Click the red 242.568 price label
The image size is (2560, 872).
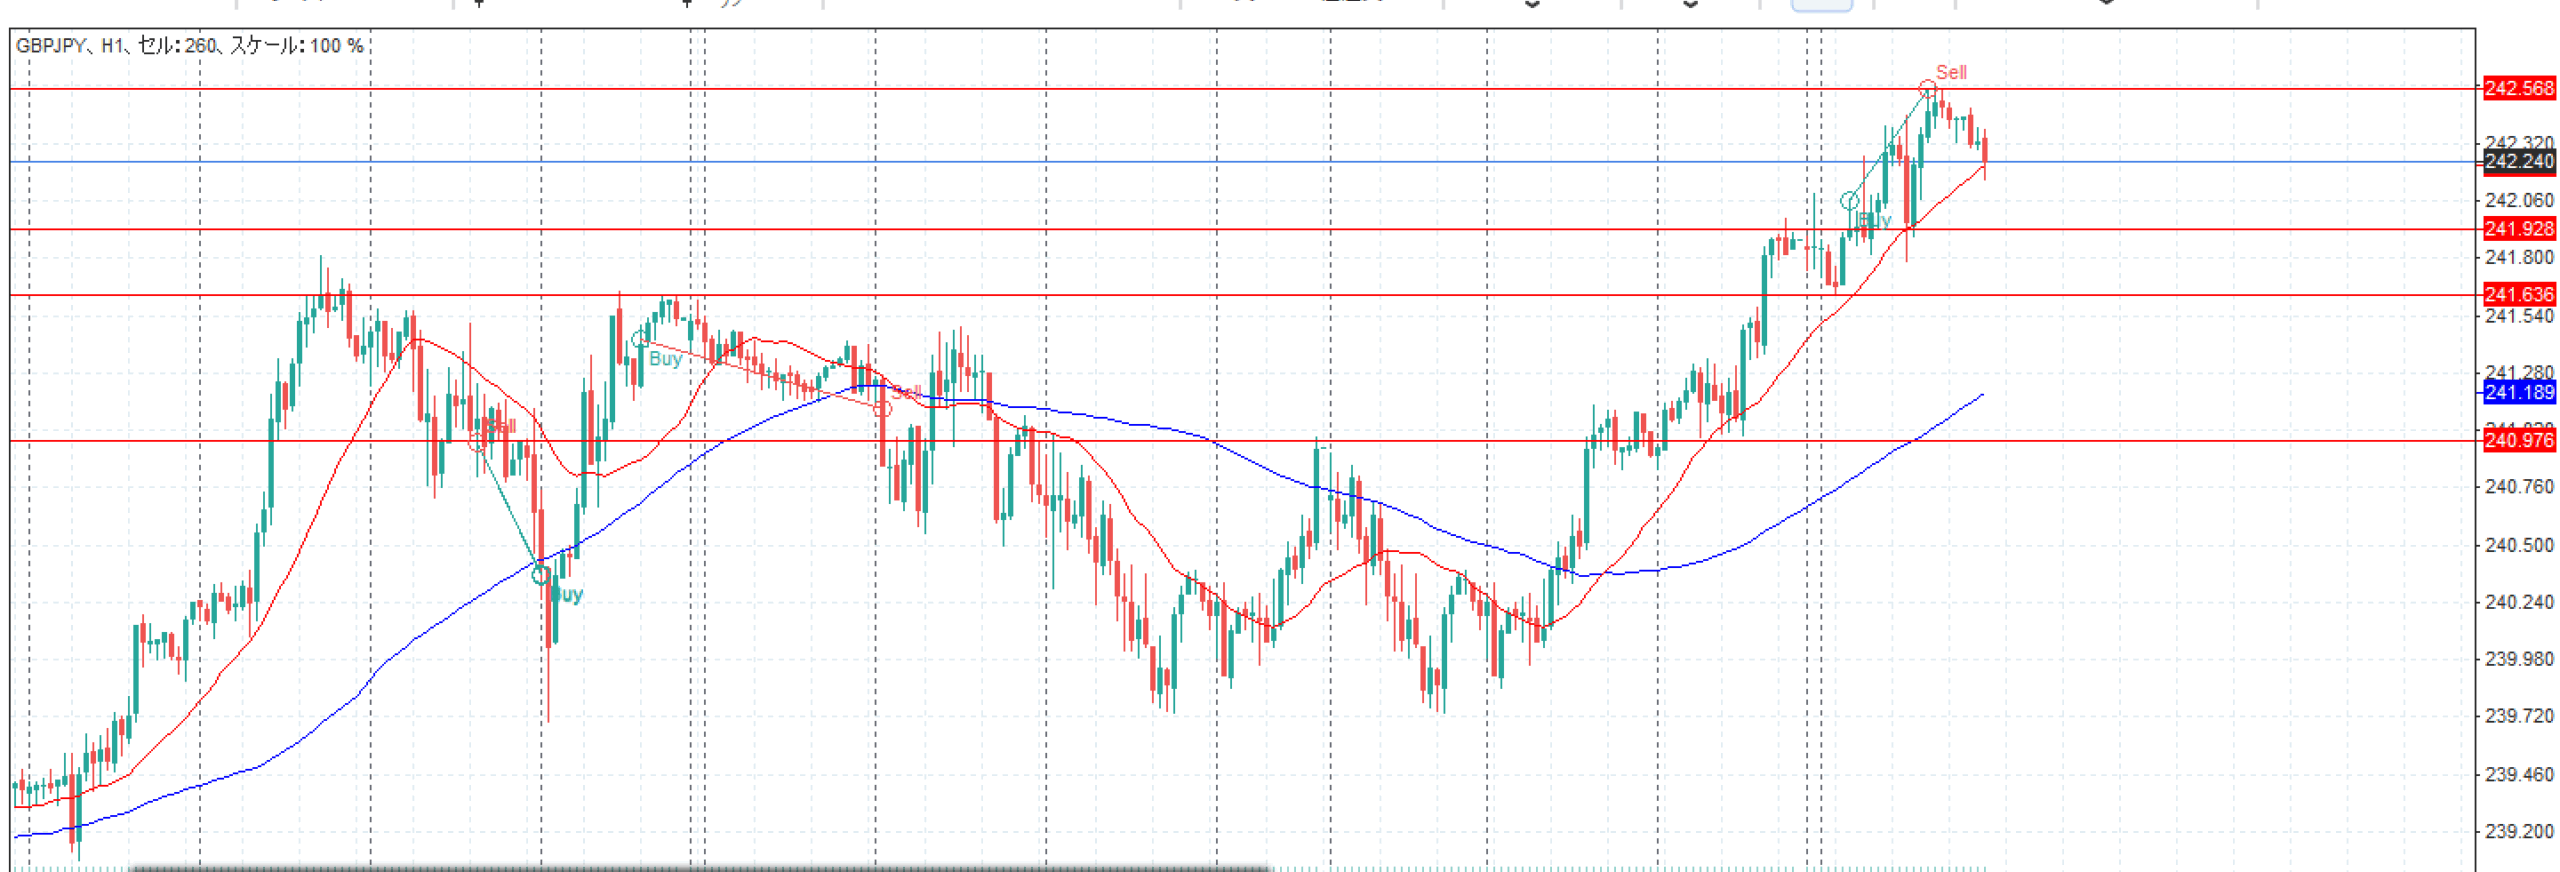click(x=2518, y=88)
